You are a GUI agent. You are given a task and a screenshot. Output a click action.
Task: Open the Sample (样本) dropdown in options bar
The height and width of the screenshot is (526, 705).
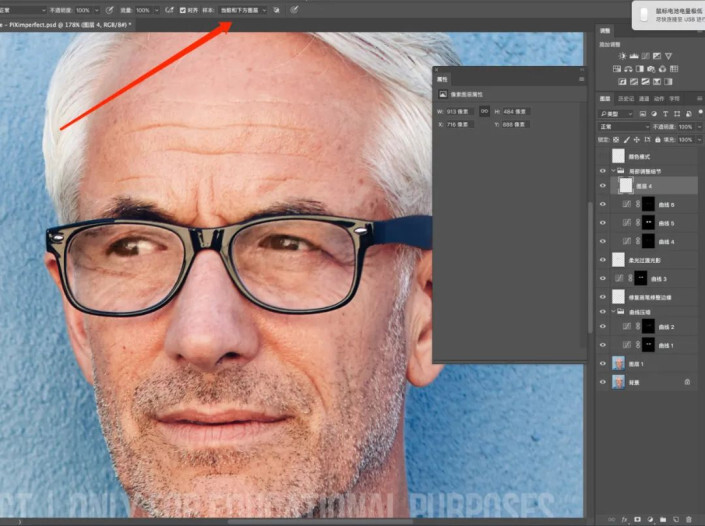point(243,9)
